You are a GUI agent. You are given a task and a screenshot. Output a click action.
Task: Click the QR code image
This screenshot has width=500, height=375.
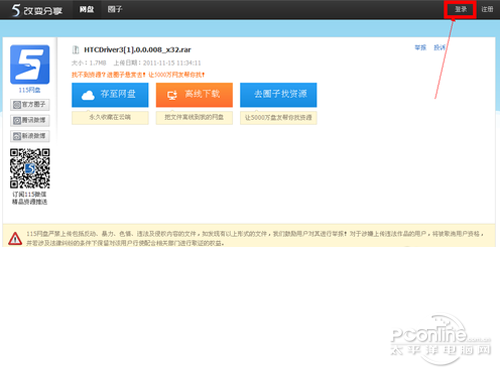[x=30, y=168]
